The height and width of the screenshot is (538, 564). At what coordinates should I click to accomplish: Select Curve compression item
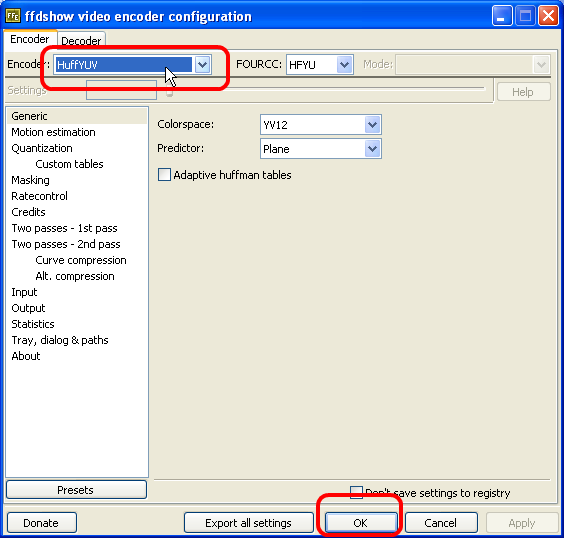click(x=81, y=260)
